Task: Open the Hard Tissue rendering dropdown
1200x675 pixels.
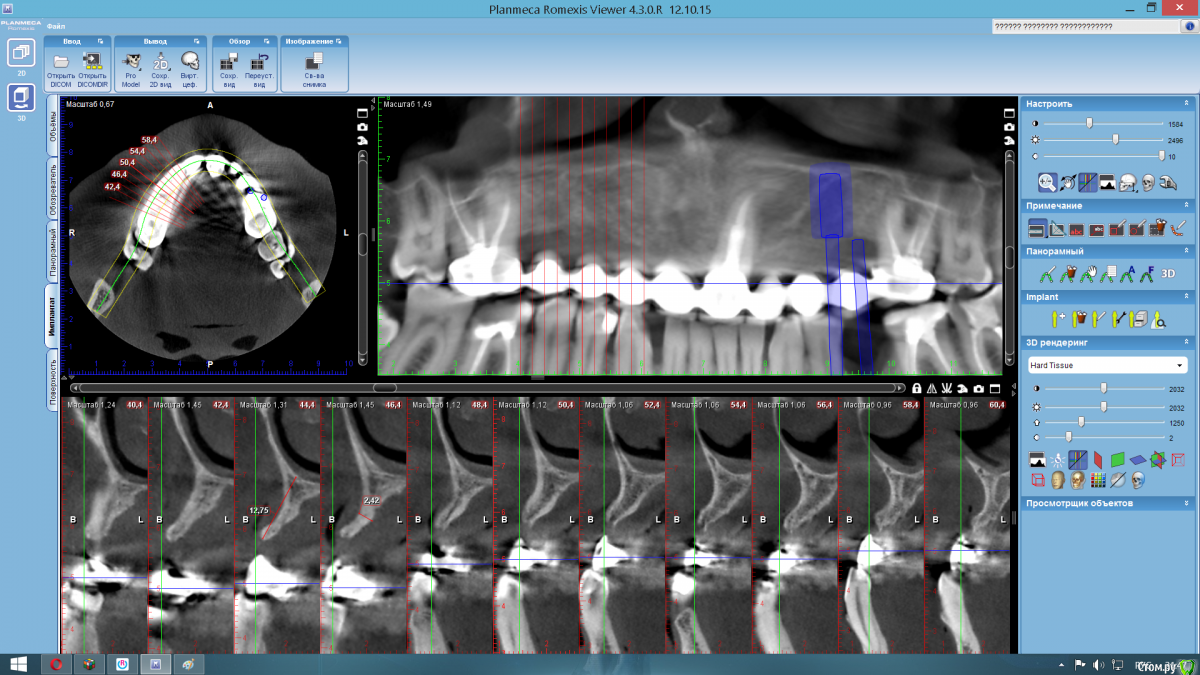Action: click(x=1108, y=366)
